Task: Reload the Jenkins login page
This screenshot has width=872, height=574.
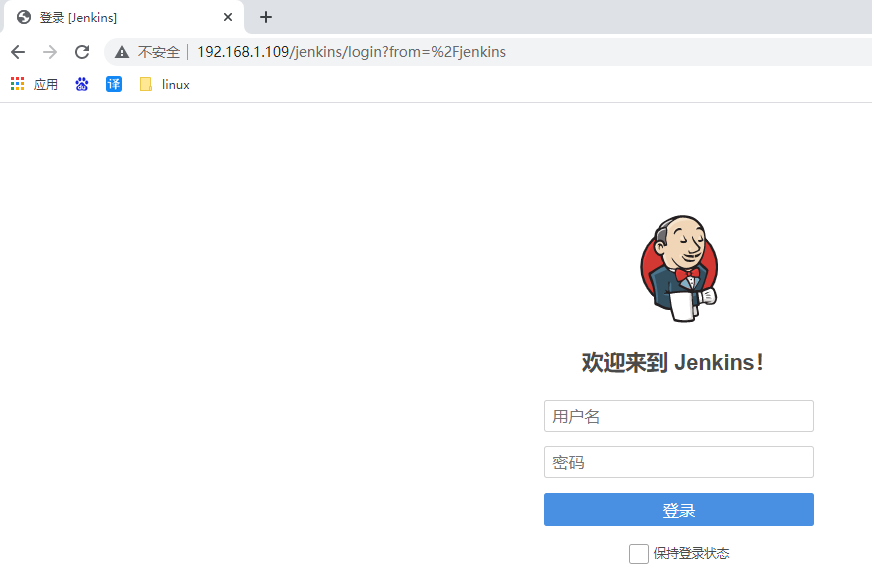Action: coord(82,52)
